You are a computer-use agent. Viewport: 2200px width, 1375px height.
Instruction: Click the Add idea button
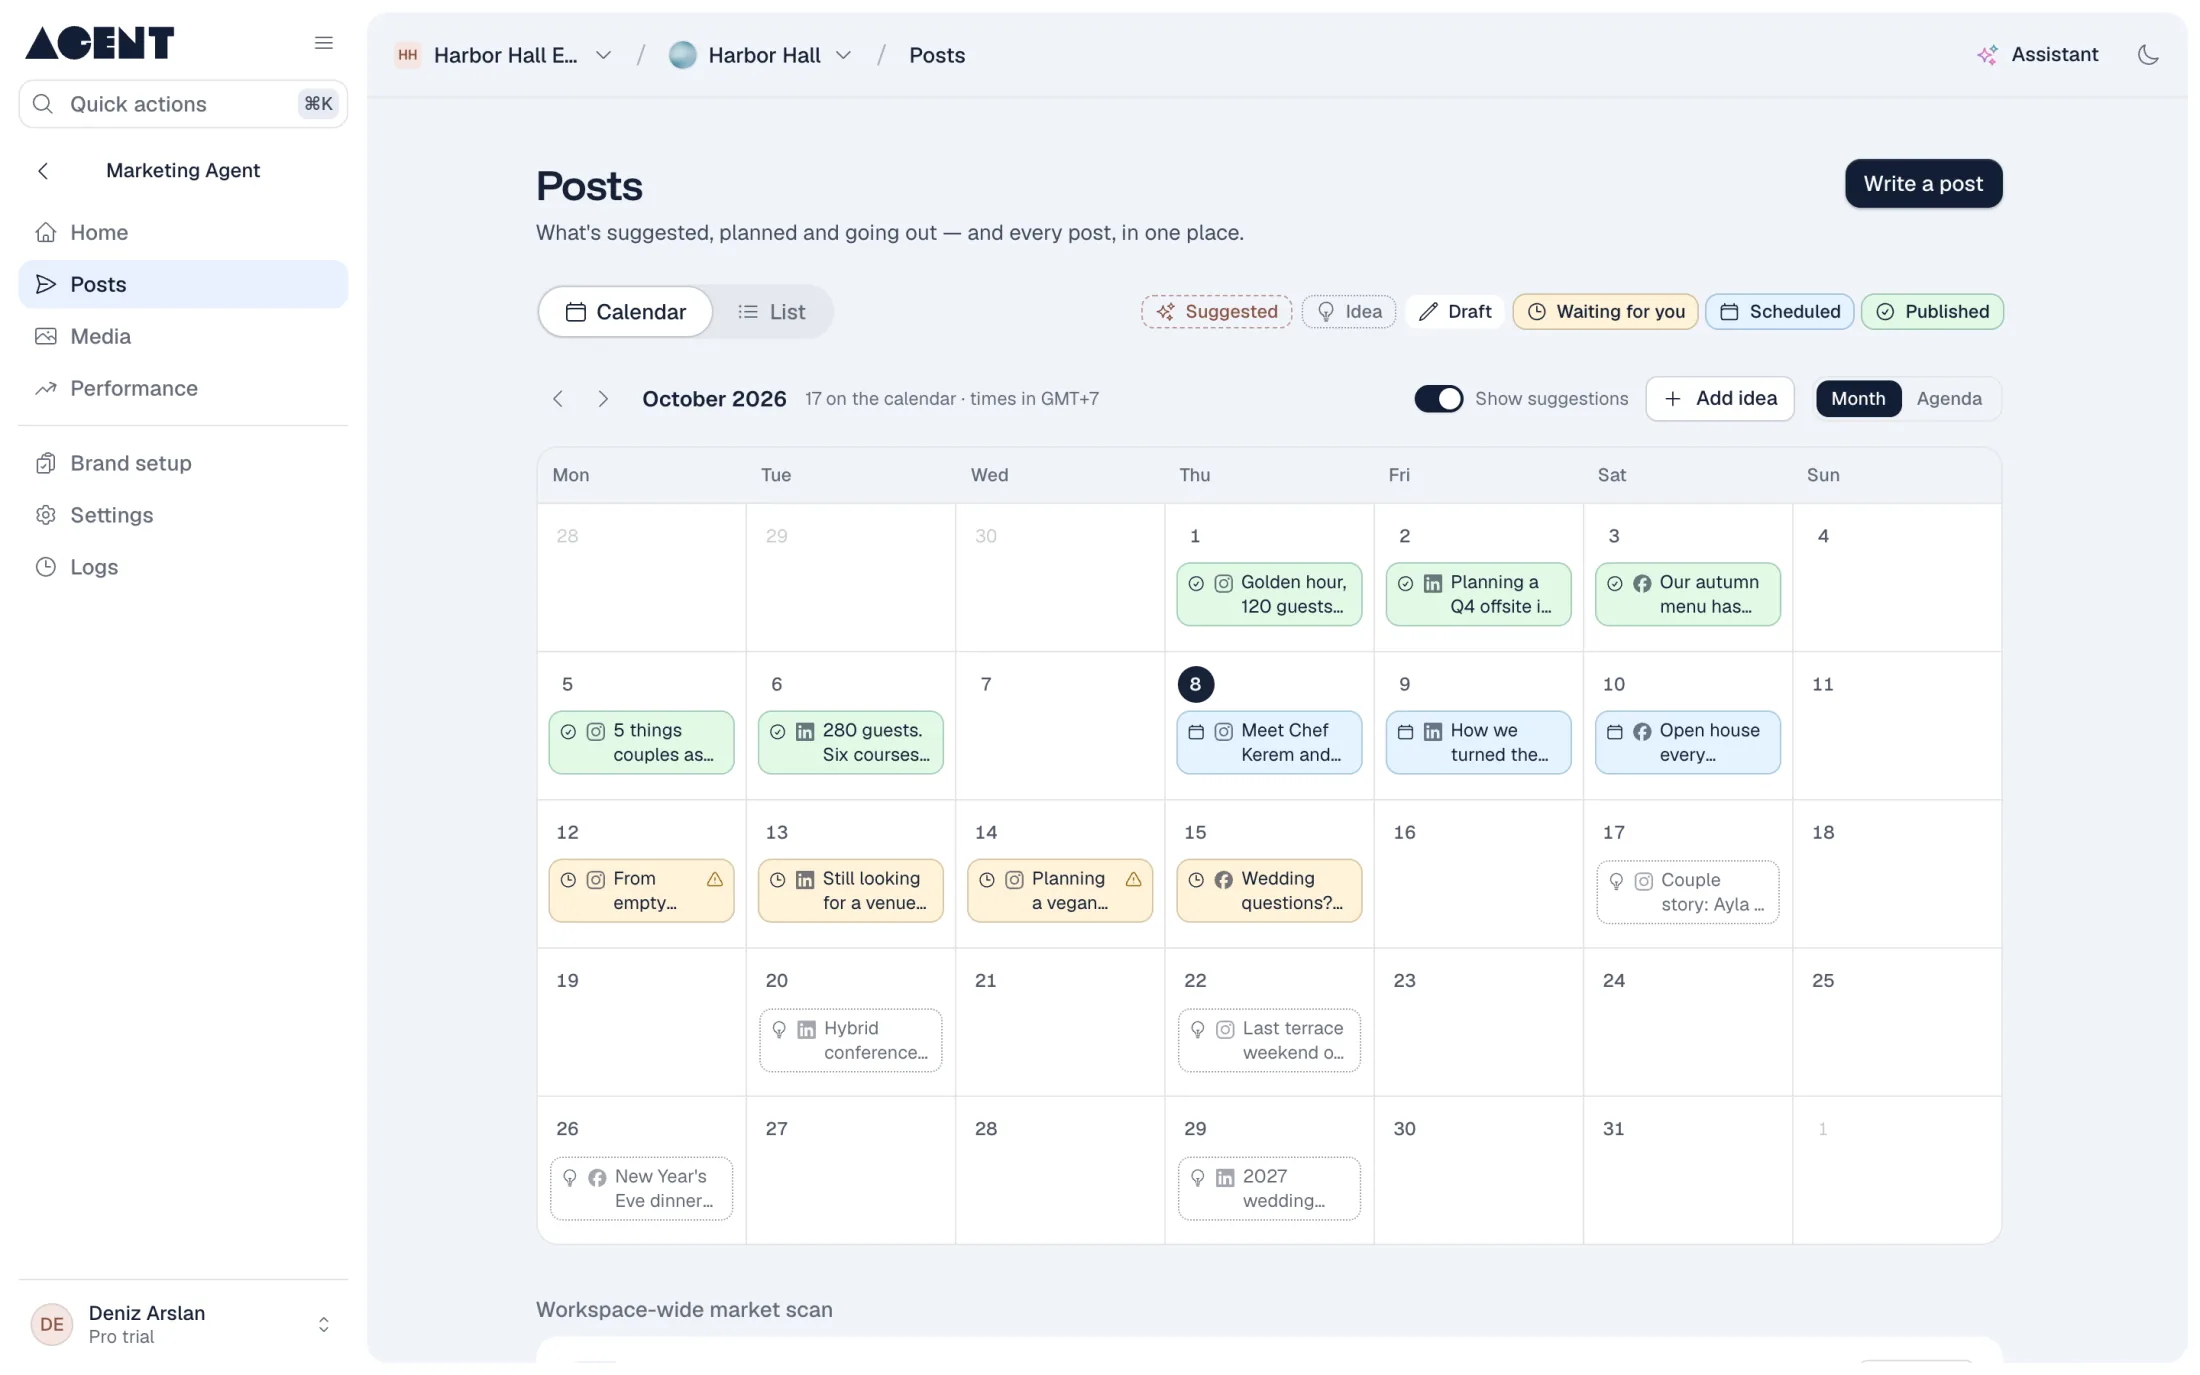[1720, 399]
